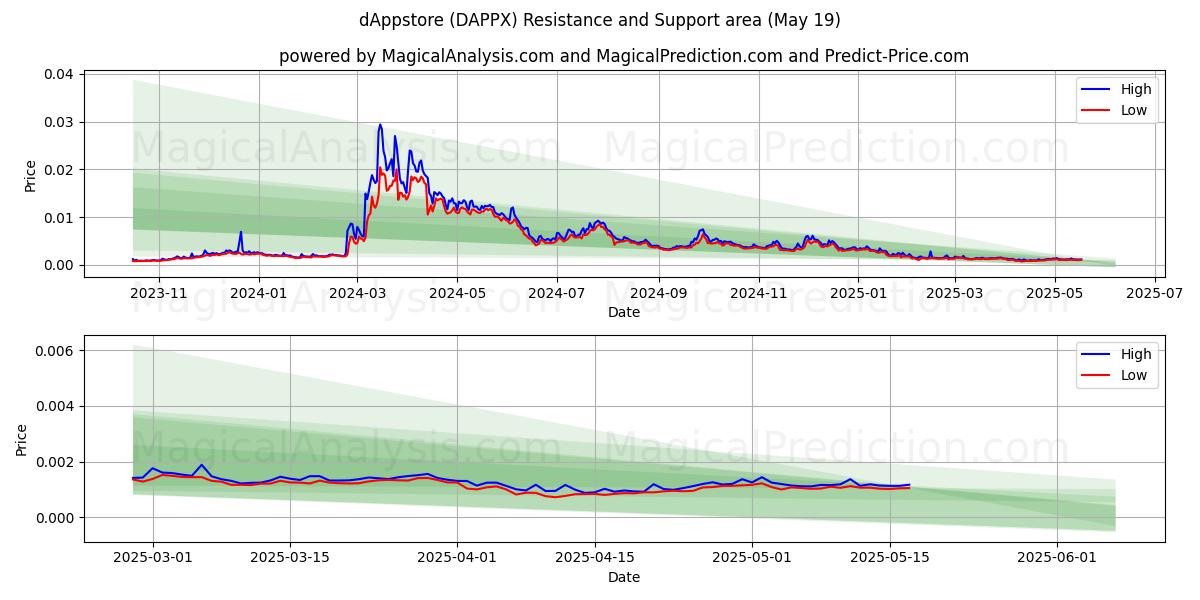Click the "0.02" y-axis tick on the top chart
The height and width of the screenshot is (600, 1200).
[58, 170]
